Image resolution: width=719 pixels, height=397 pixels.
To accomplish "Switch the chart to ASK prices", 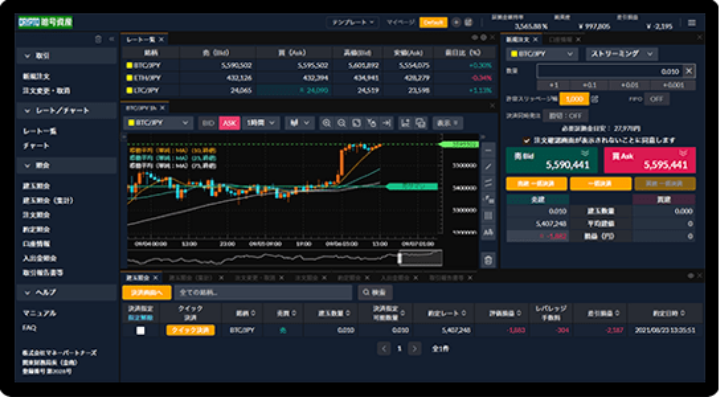I will click(x=229, y=123).
